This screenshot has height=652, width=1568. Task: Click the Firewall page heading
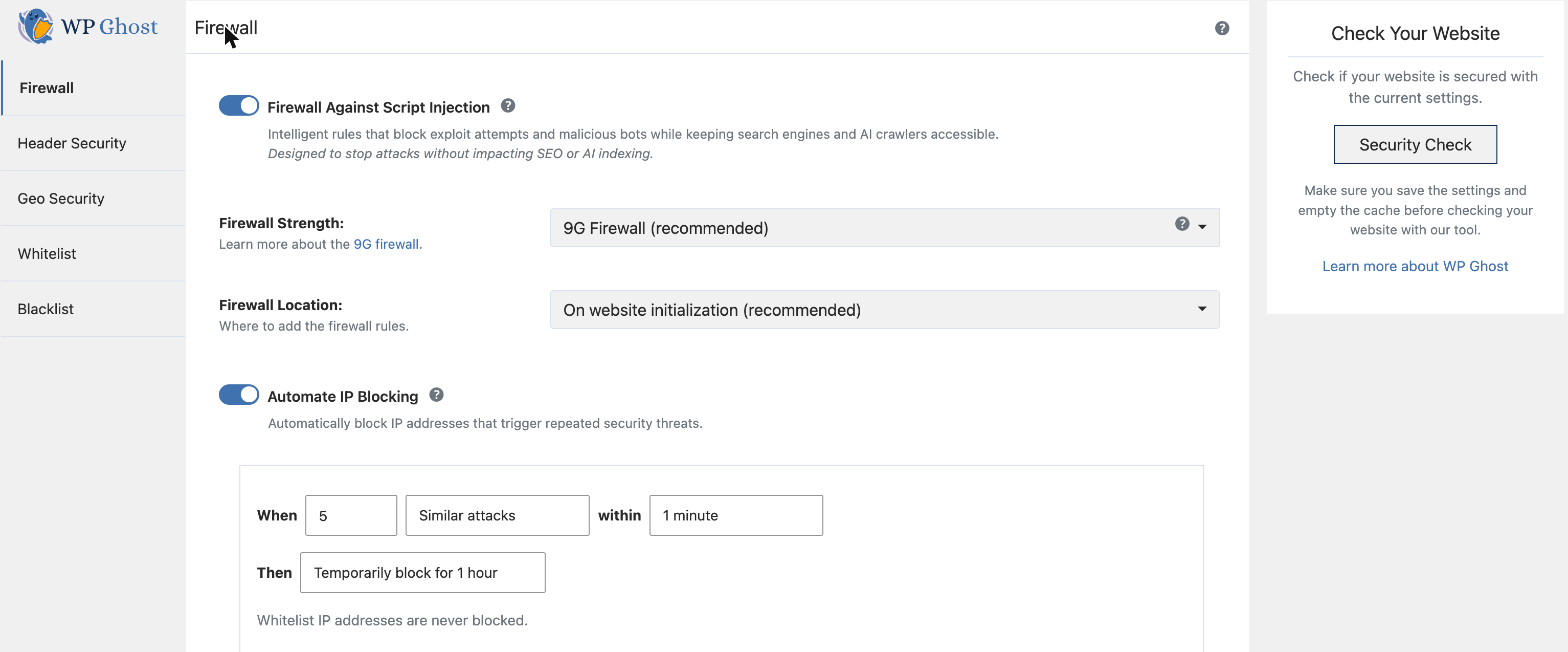[x=226, y=28]
